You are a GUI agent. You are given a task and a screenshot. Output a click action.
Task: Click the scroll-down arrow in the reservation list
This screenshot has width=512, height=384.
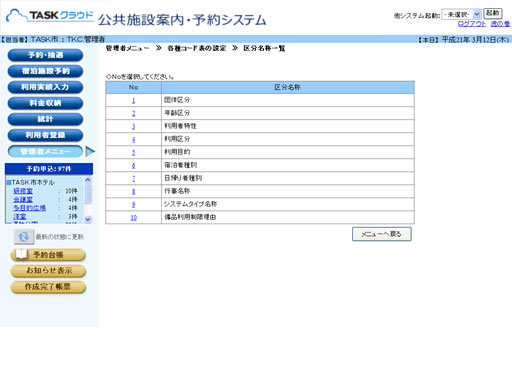88,219
